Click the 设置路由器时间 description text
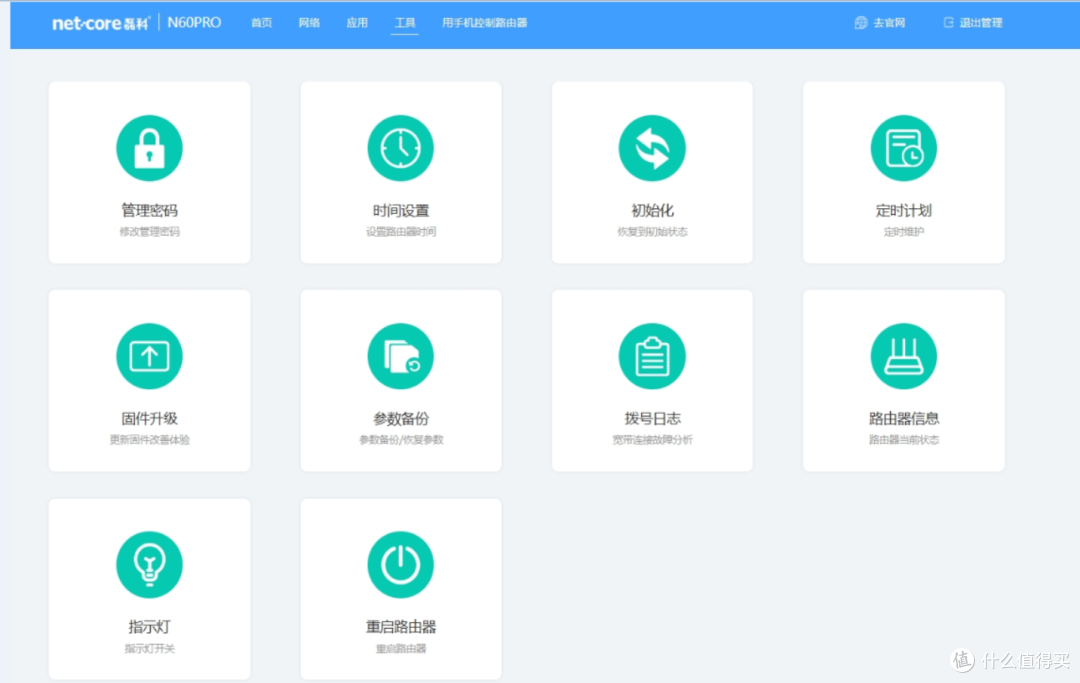The height and width of the screenshot is (683, 1080). tap(400, 231)
